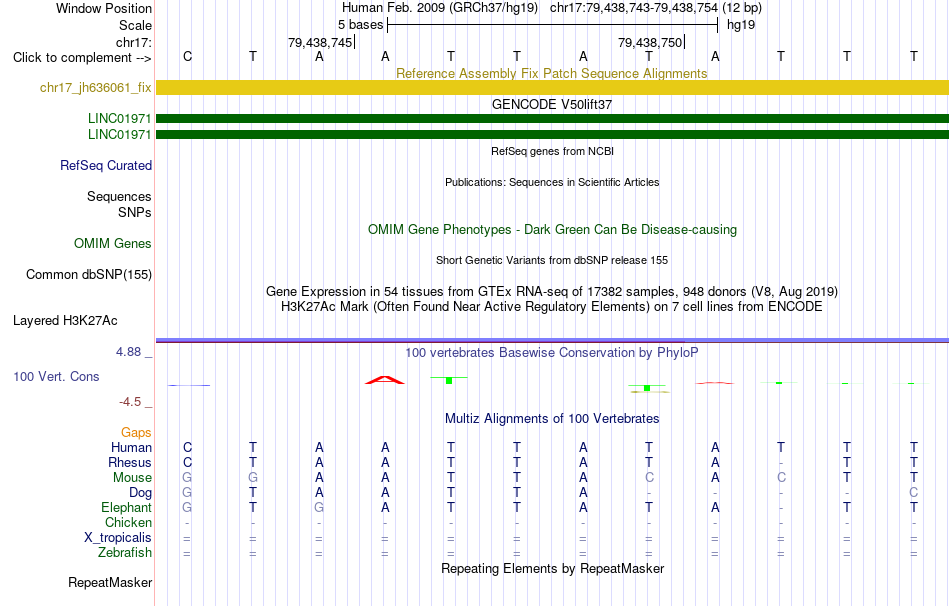Click the first LINC01971 gene label
Screen dimensions: 950x606
click(x=119, y=118)
